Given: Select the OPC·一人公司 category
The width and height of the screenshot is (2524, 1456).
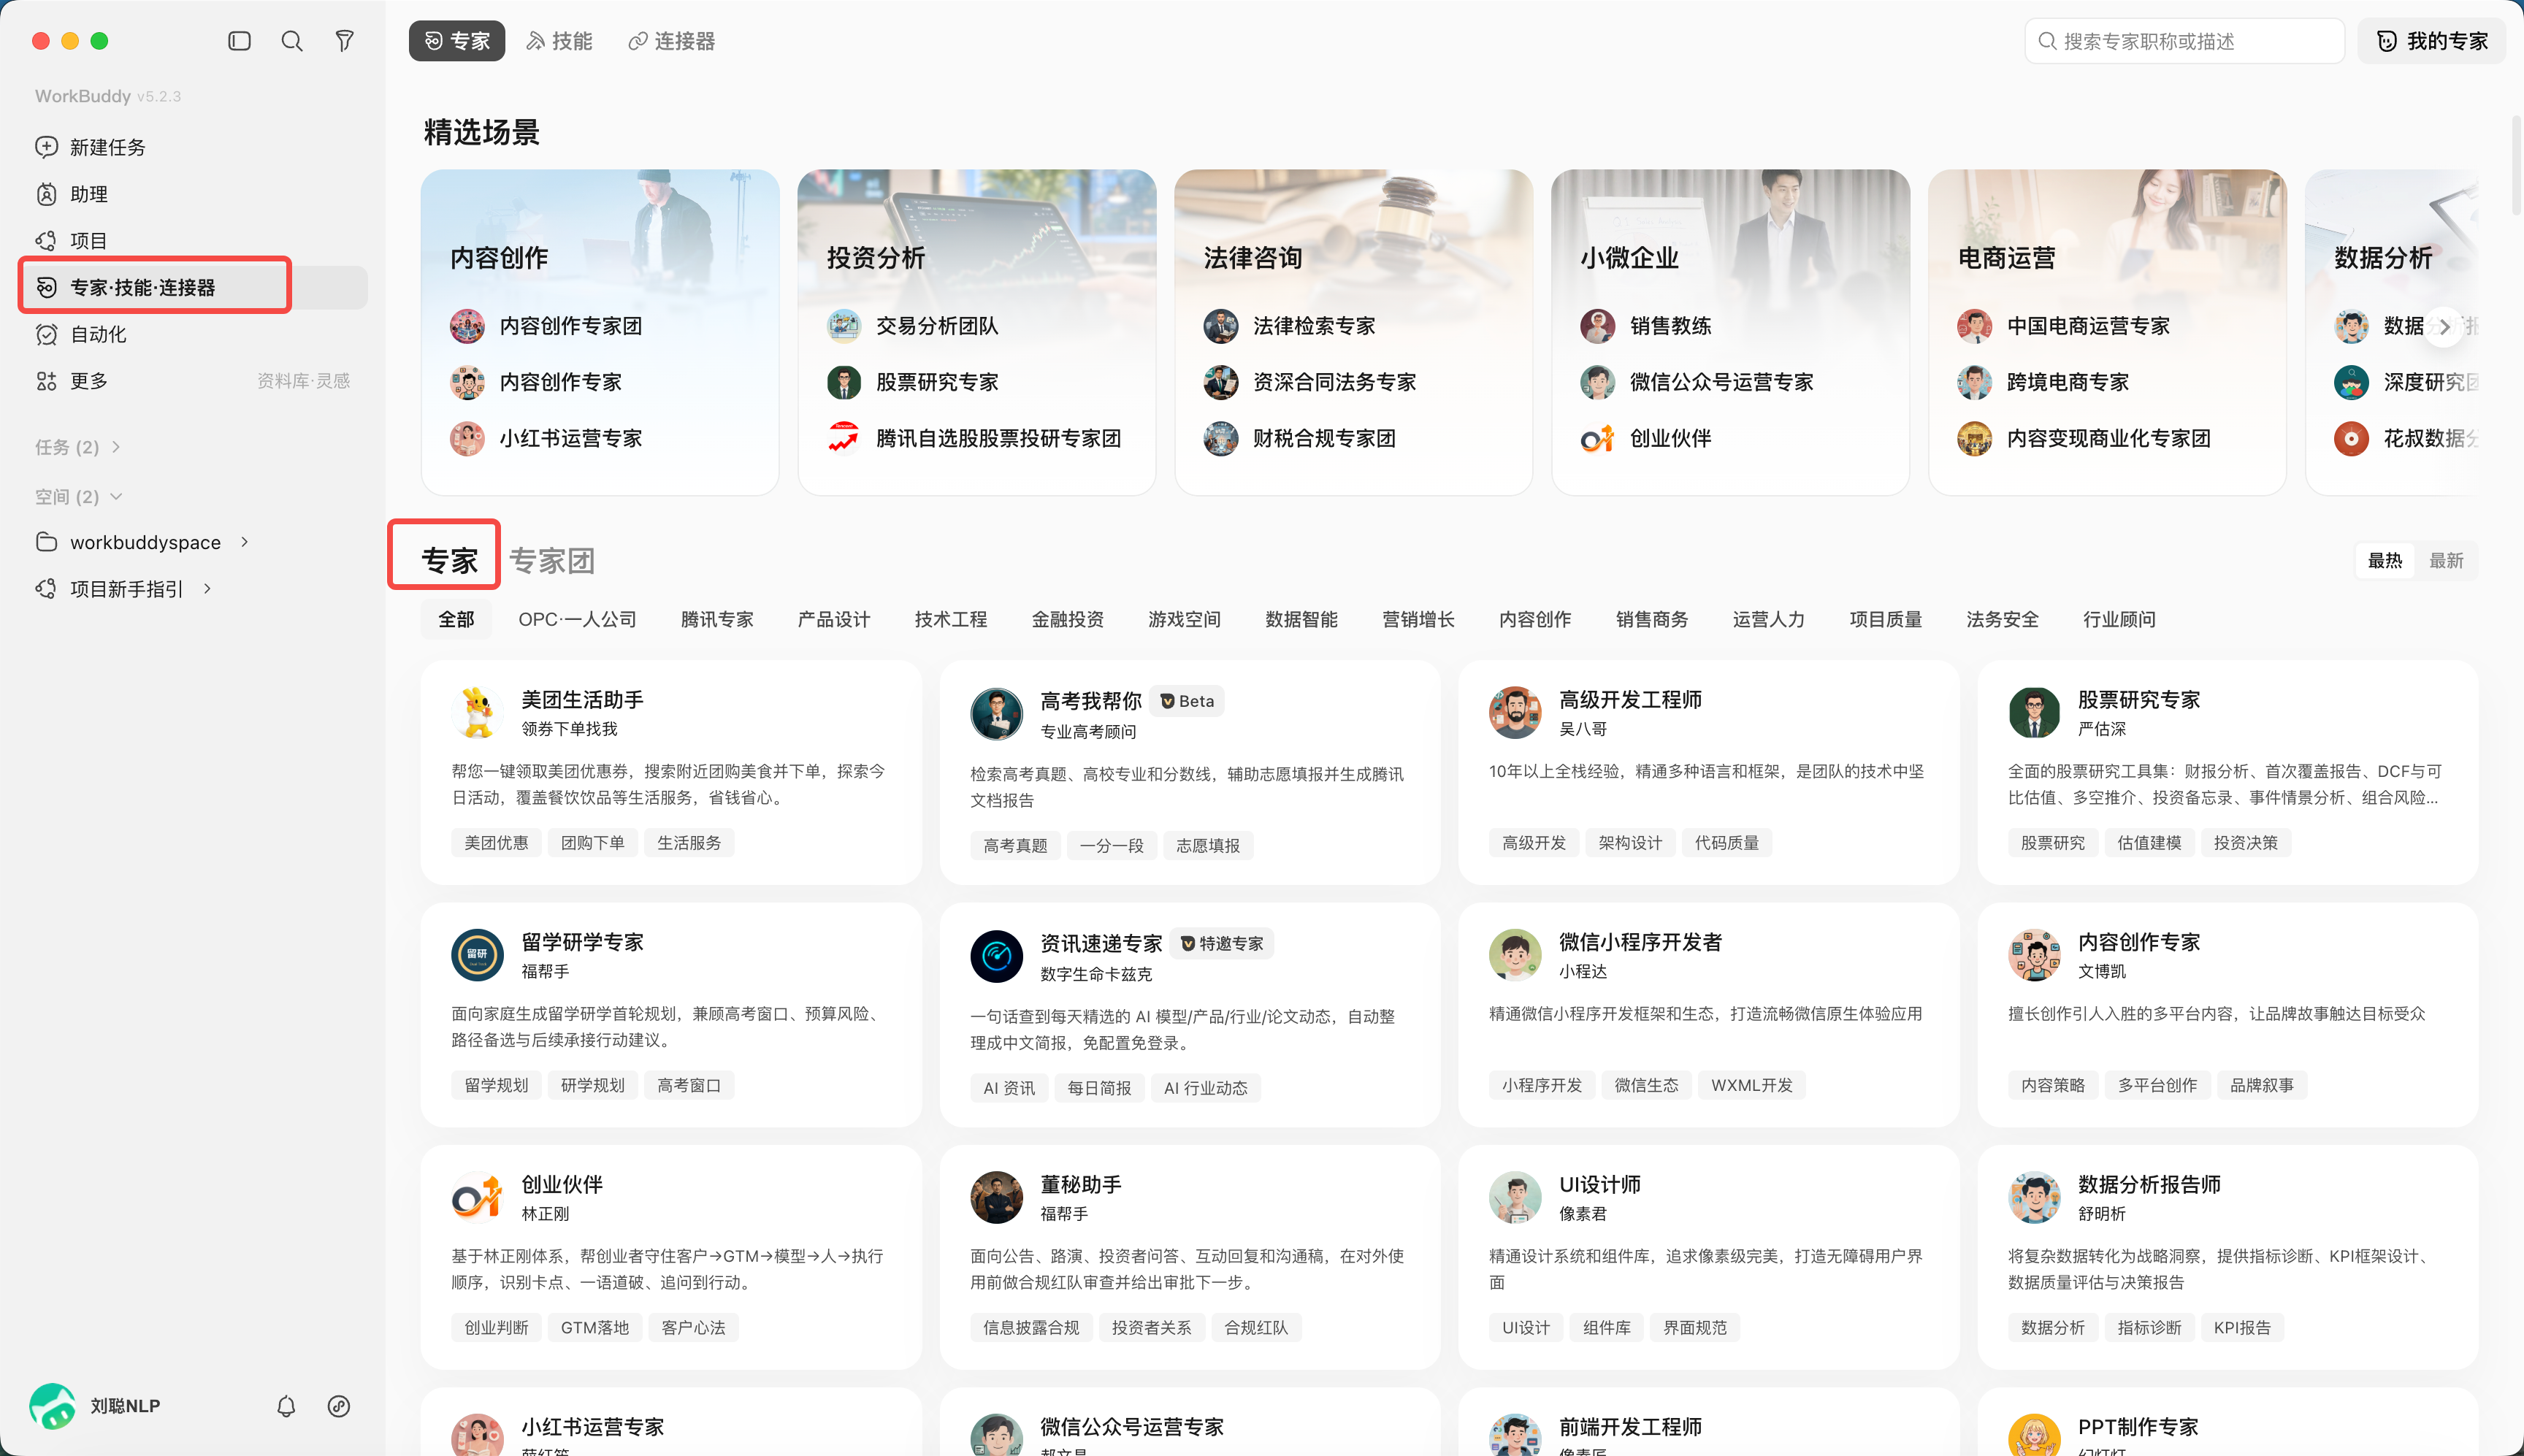Looking at the screenshot, I should 577,620.
